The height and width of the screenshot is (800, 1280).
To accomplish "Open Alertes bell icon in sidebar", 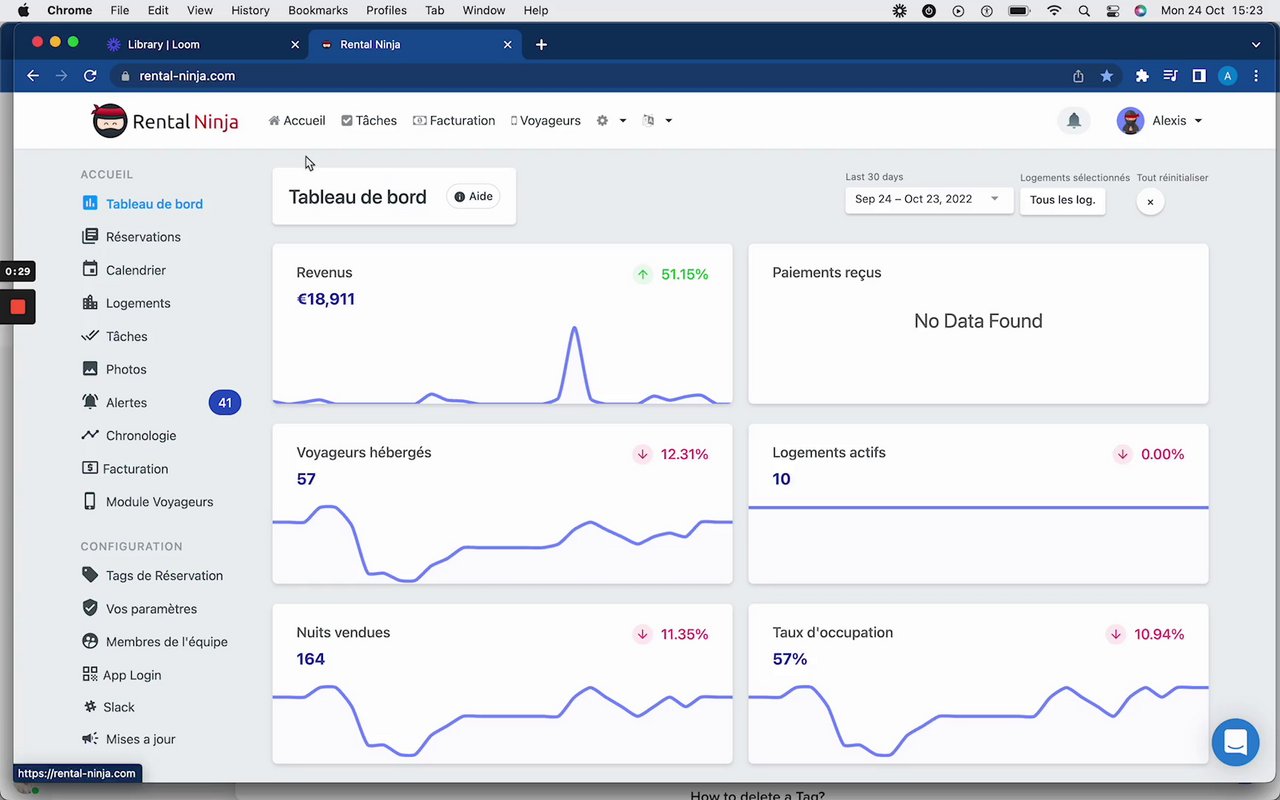I will point(90,402).
